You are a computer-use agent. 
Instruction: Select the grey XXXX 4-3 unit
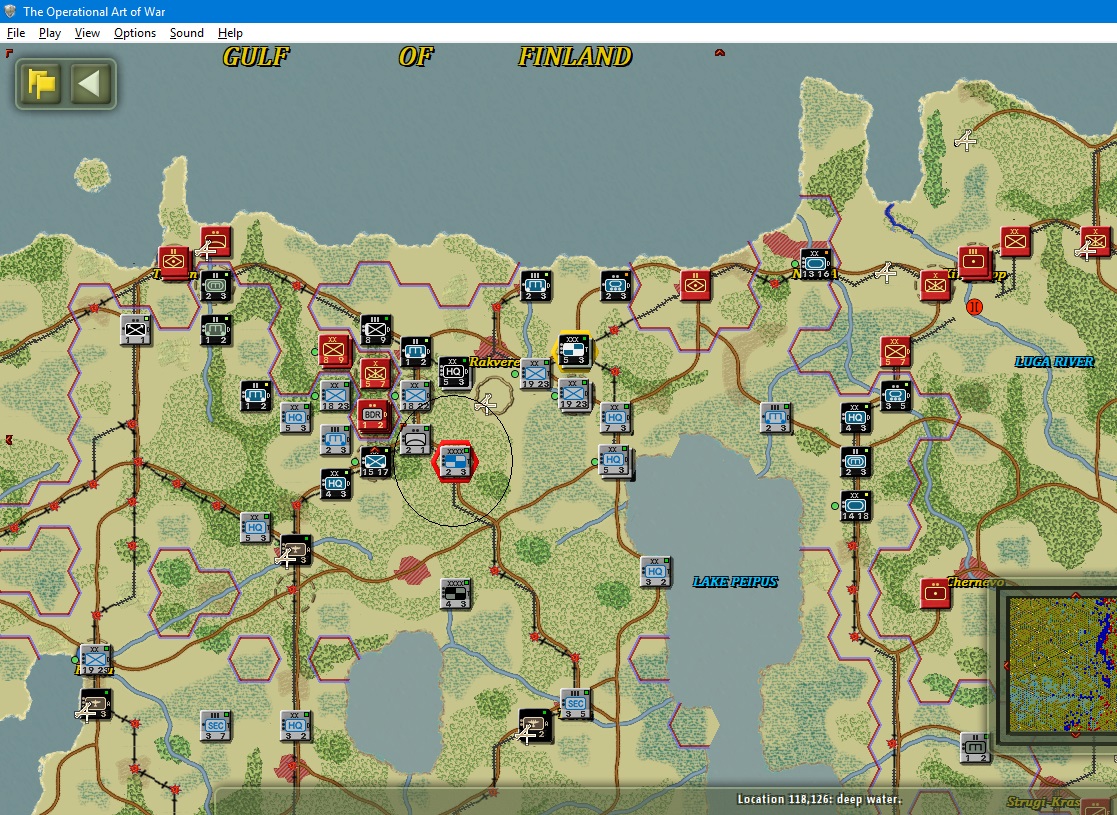[x=455, y=593]
